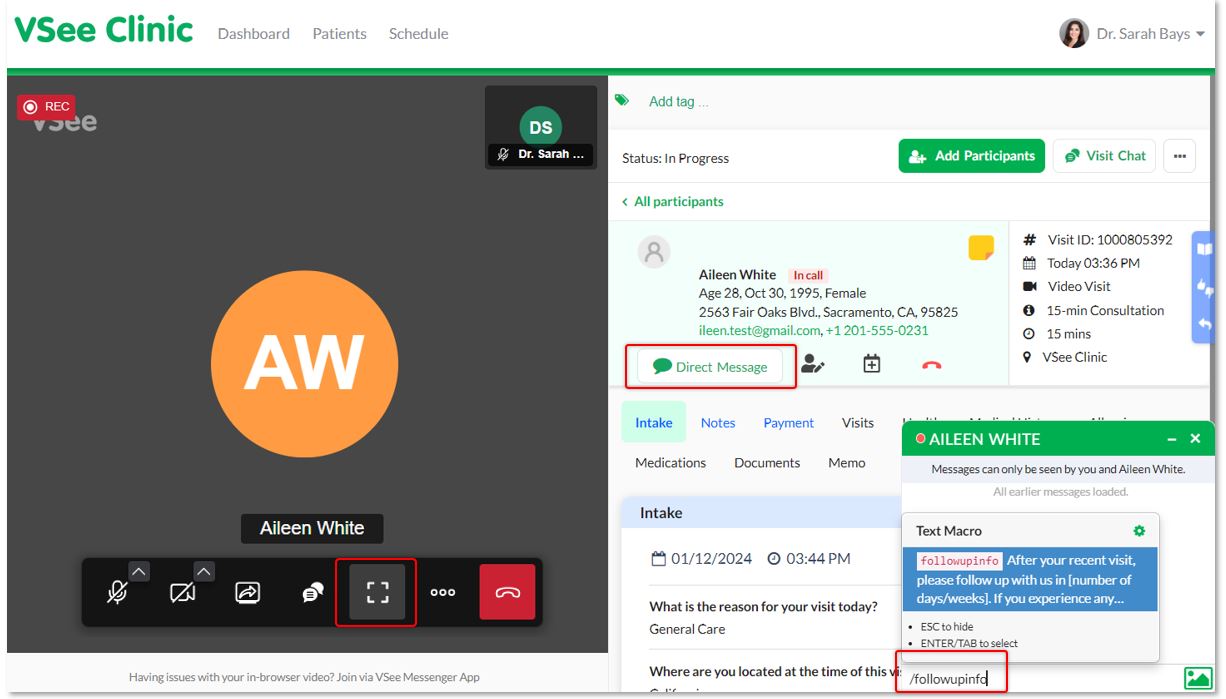Open the in-call chat bubbles icon

coord(312,593)
